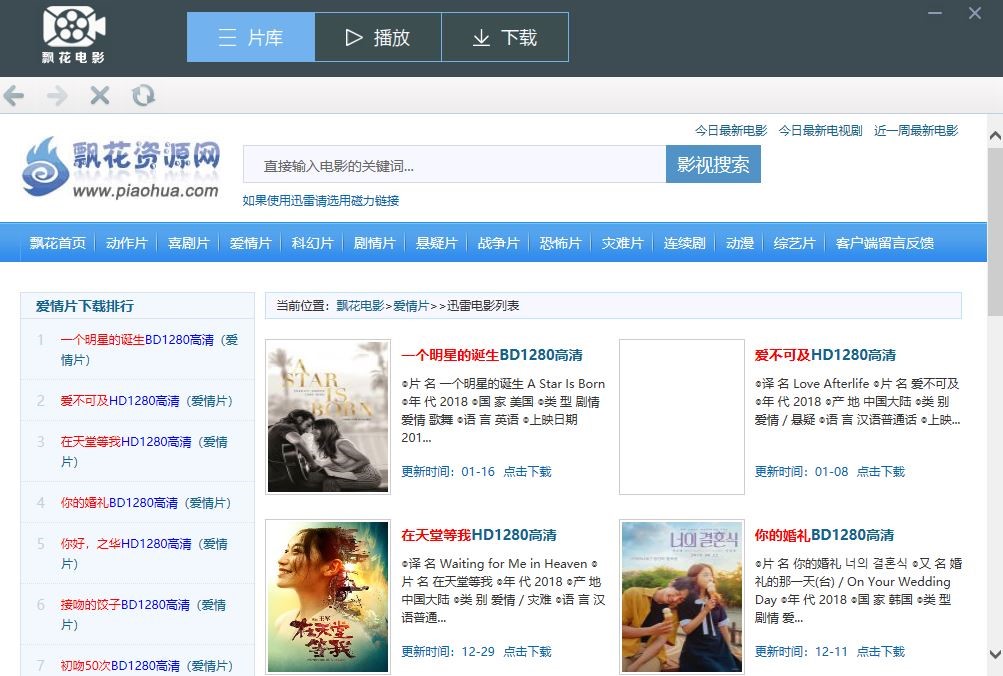This screenshot has width=1003, height=676.
Task: Open 科幻片 category in navigation bar
Action: 312,243
